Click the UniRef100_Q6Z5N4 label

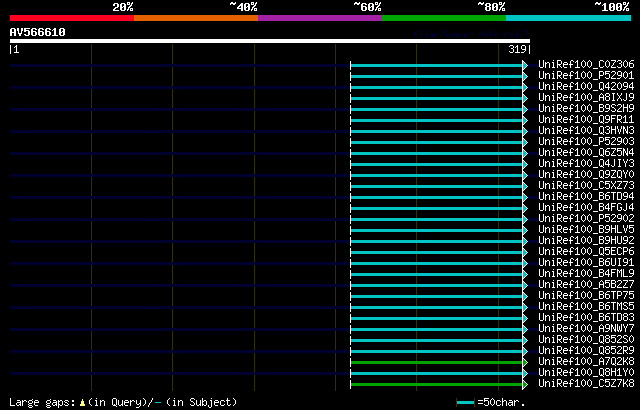click(x=586, y=153)
